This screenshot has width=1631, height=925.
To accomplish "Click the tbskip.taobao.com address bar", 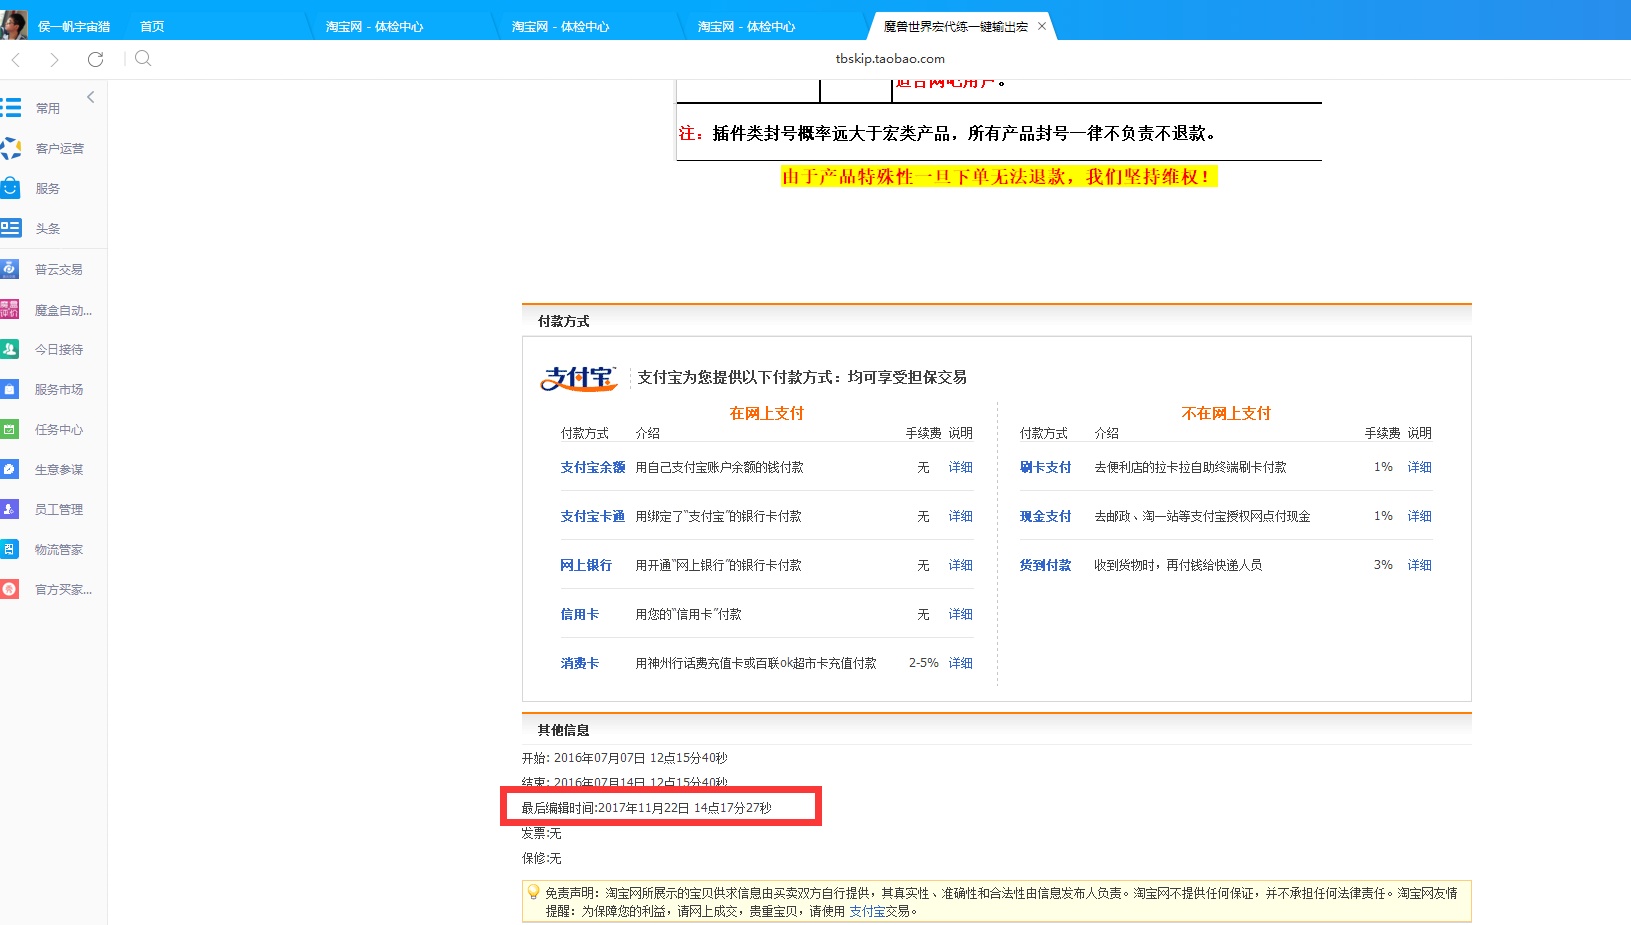I will click(x=890, y=59).
